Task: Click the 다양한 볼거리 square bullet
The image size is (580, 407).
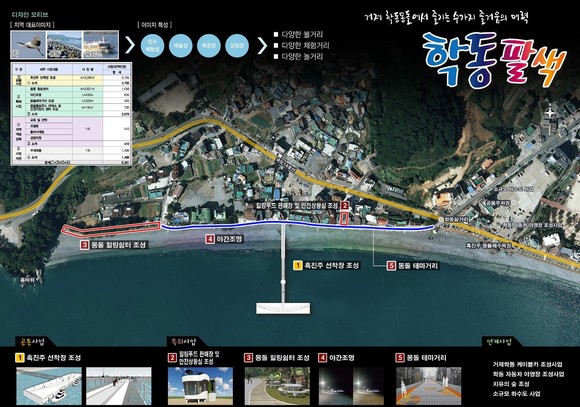Action: click(276, 34)
